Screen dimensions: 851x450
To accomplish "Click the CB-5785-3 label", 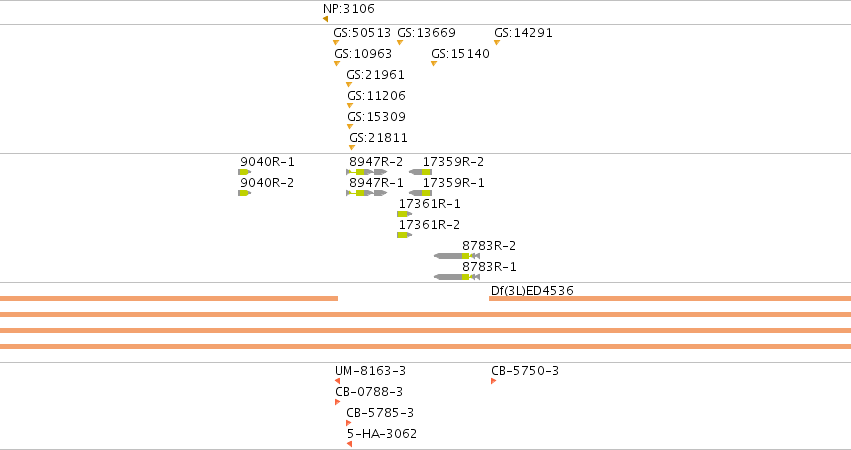I will pos(380,413).
